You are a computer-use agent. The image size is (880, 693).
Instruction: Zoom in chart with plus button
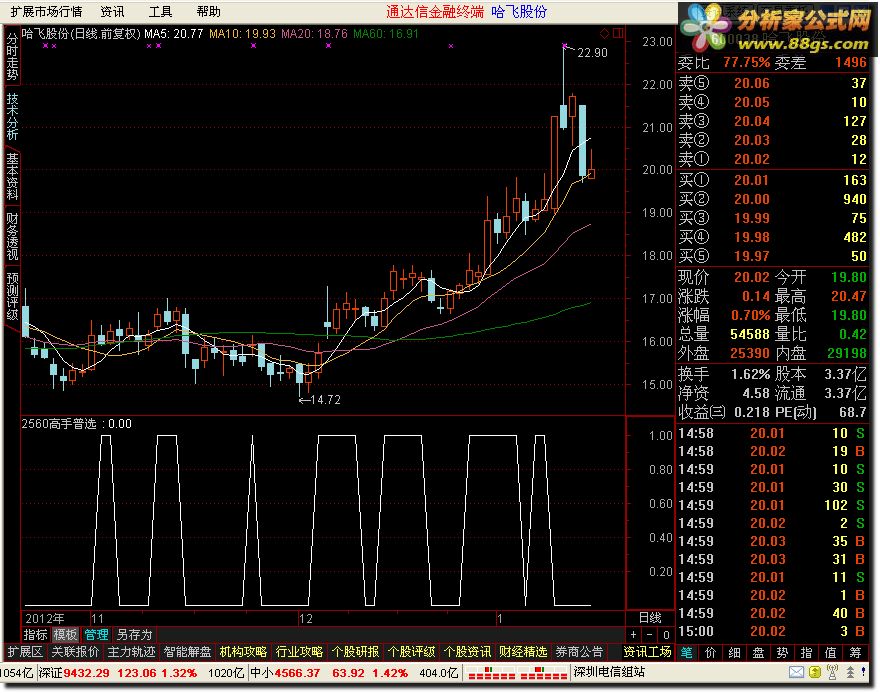634,634
